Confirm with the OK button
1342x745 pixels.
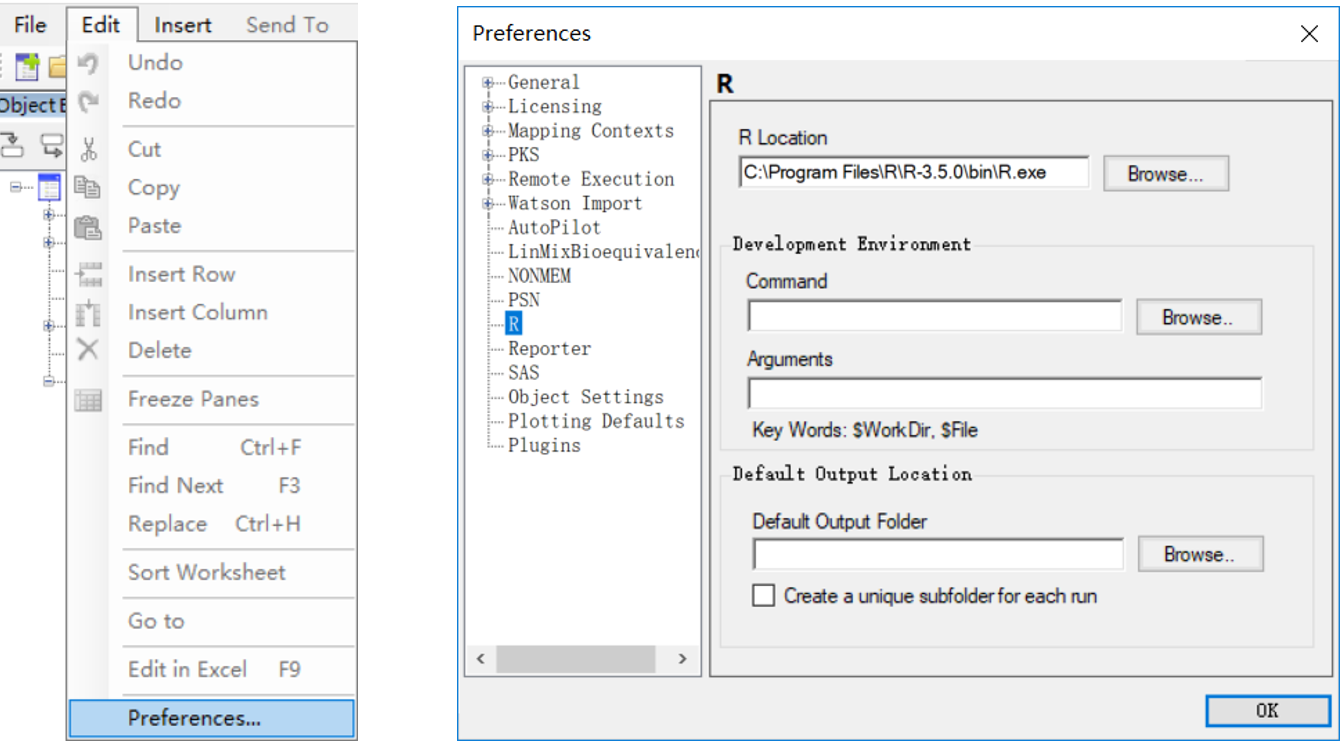(x=1267, y=711)
